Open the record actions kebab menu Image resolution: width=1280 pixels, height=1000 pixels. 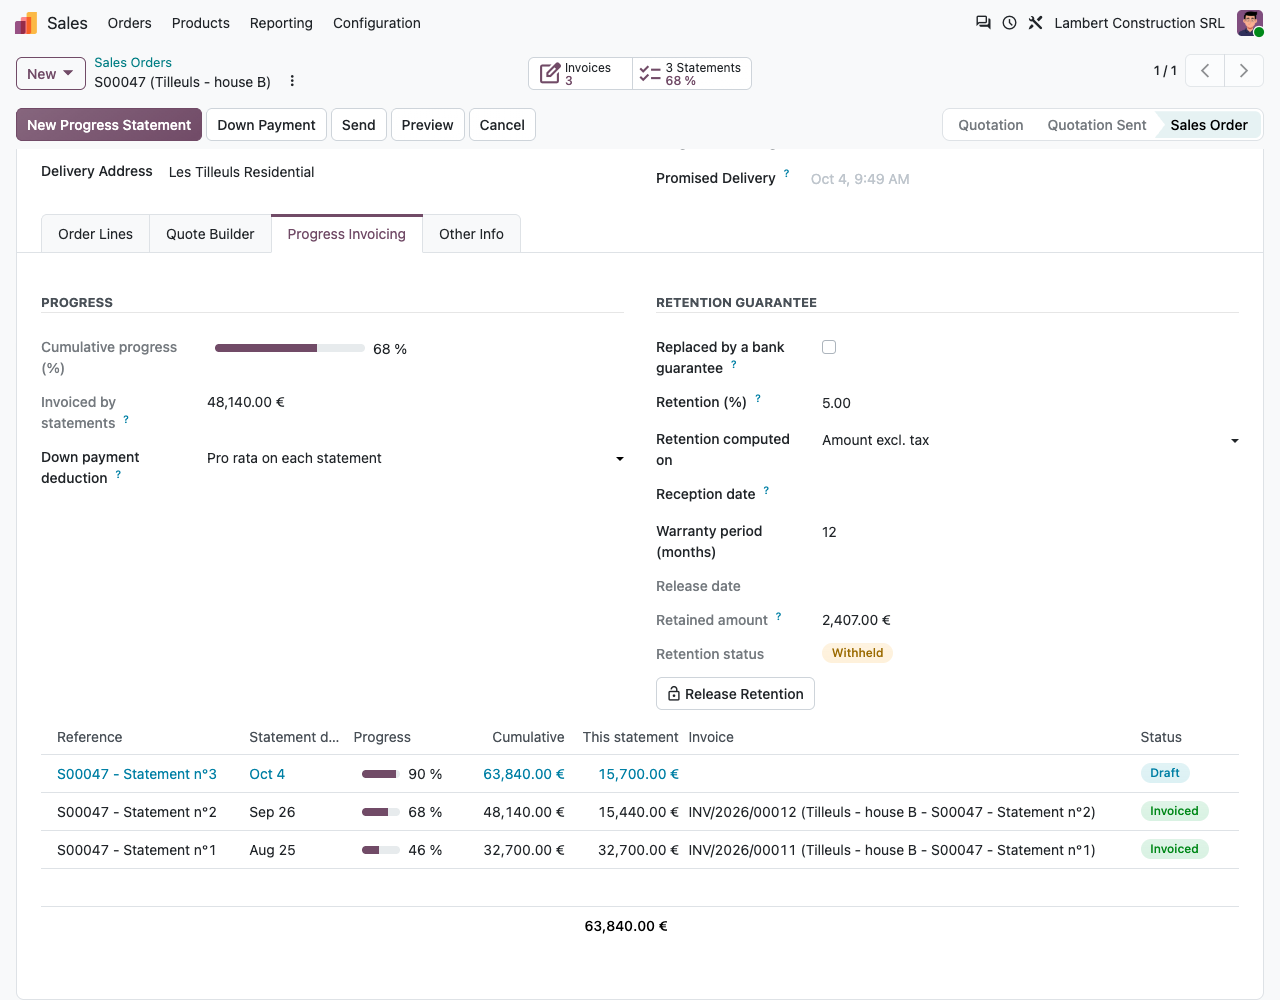292,81
